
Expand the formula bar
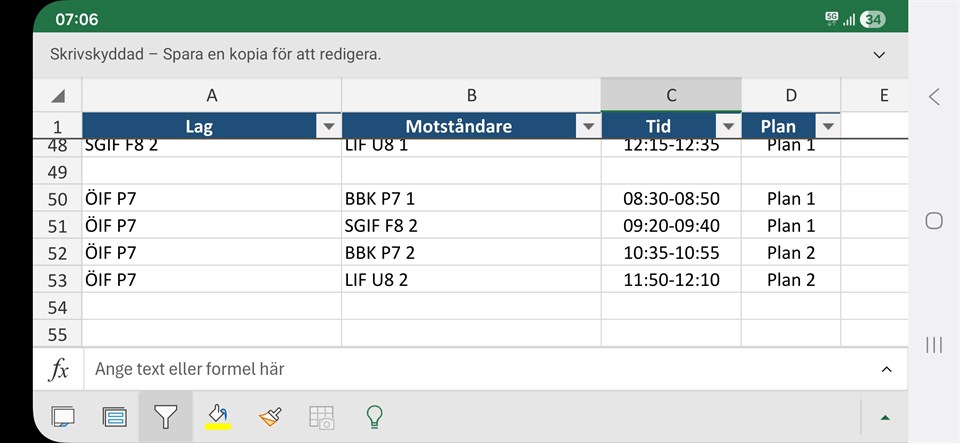[886, 369]
